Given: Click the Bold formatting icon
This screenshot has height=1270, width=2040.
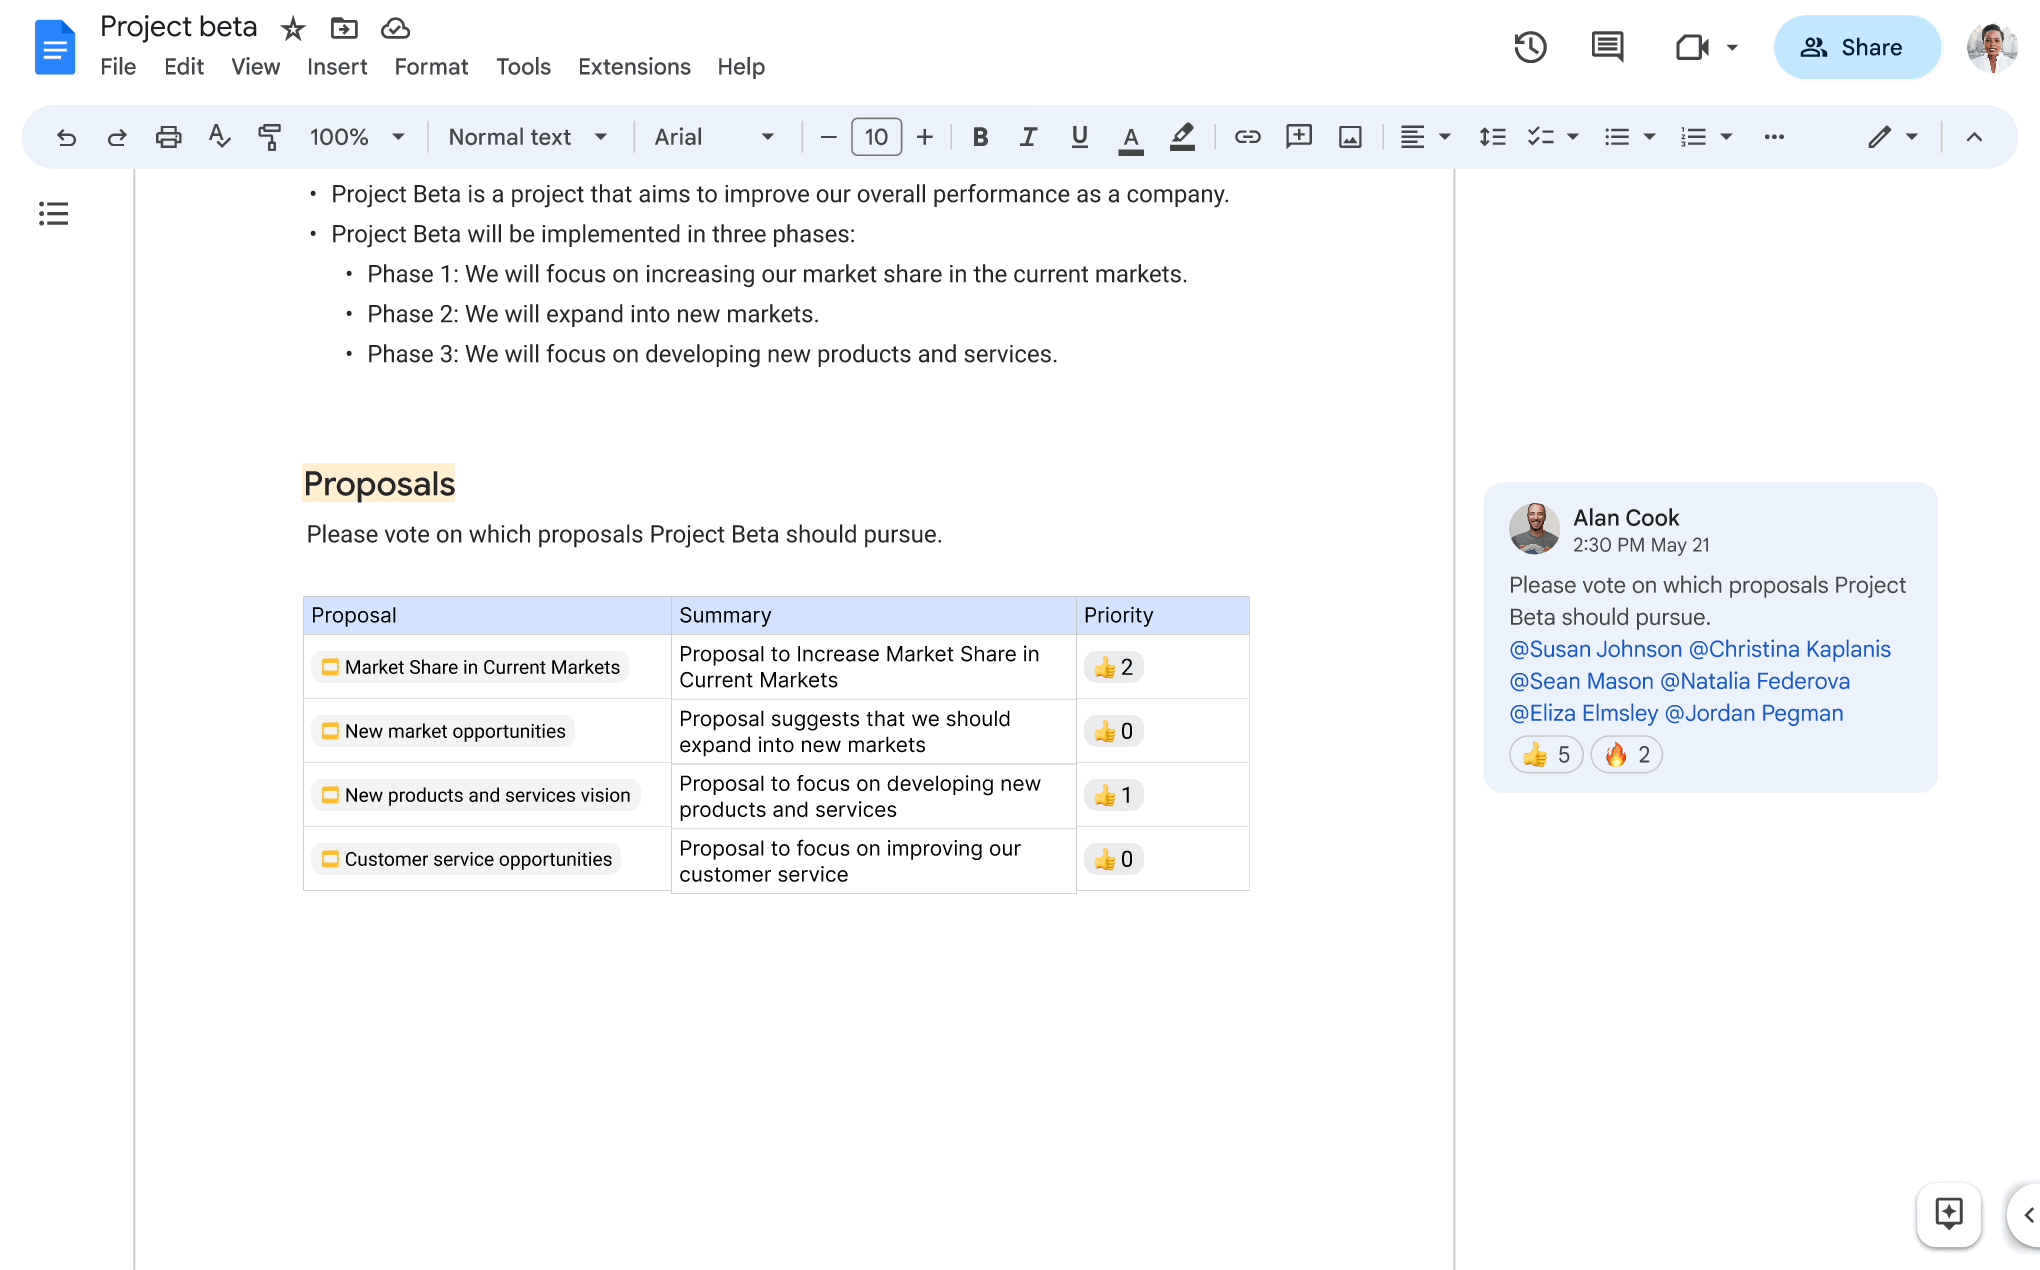Looking at the screenshot, I should pyautogui.click(x=978, y=138).
